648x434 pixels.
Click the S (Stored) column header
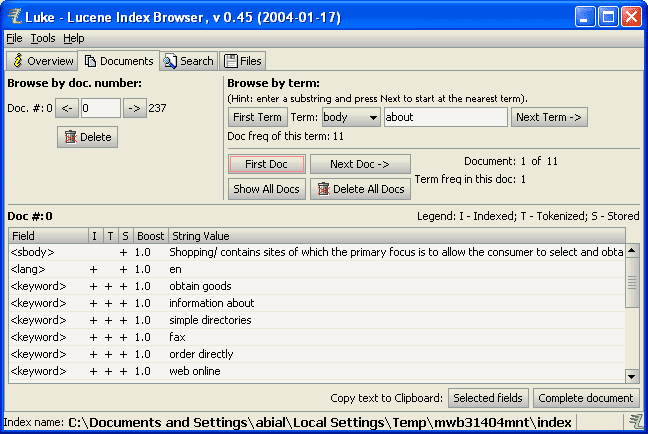(126, 236)
